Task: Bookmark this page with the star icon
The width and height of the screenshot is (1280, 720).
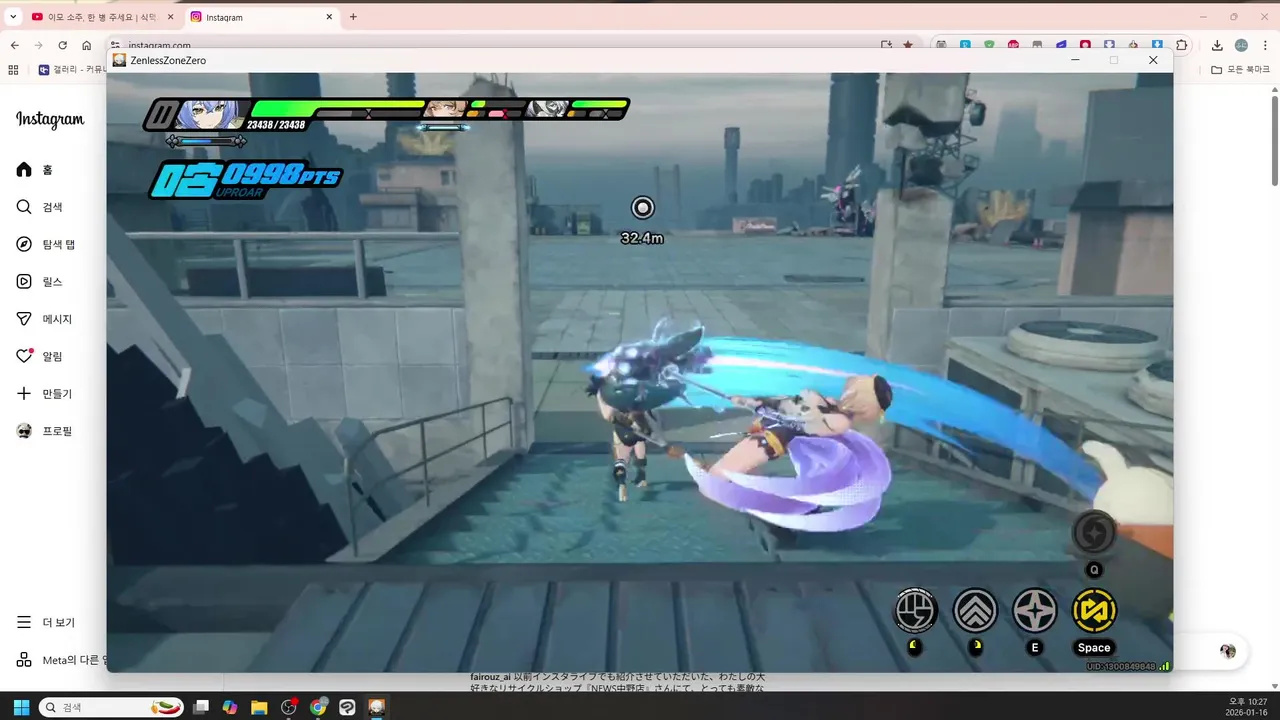Action: click(x=908, y=45)
